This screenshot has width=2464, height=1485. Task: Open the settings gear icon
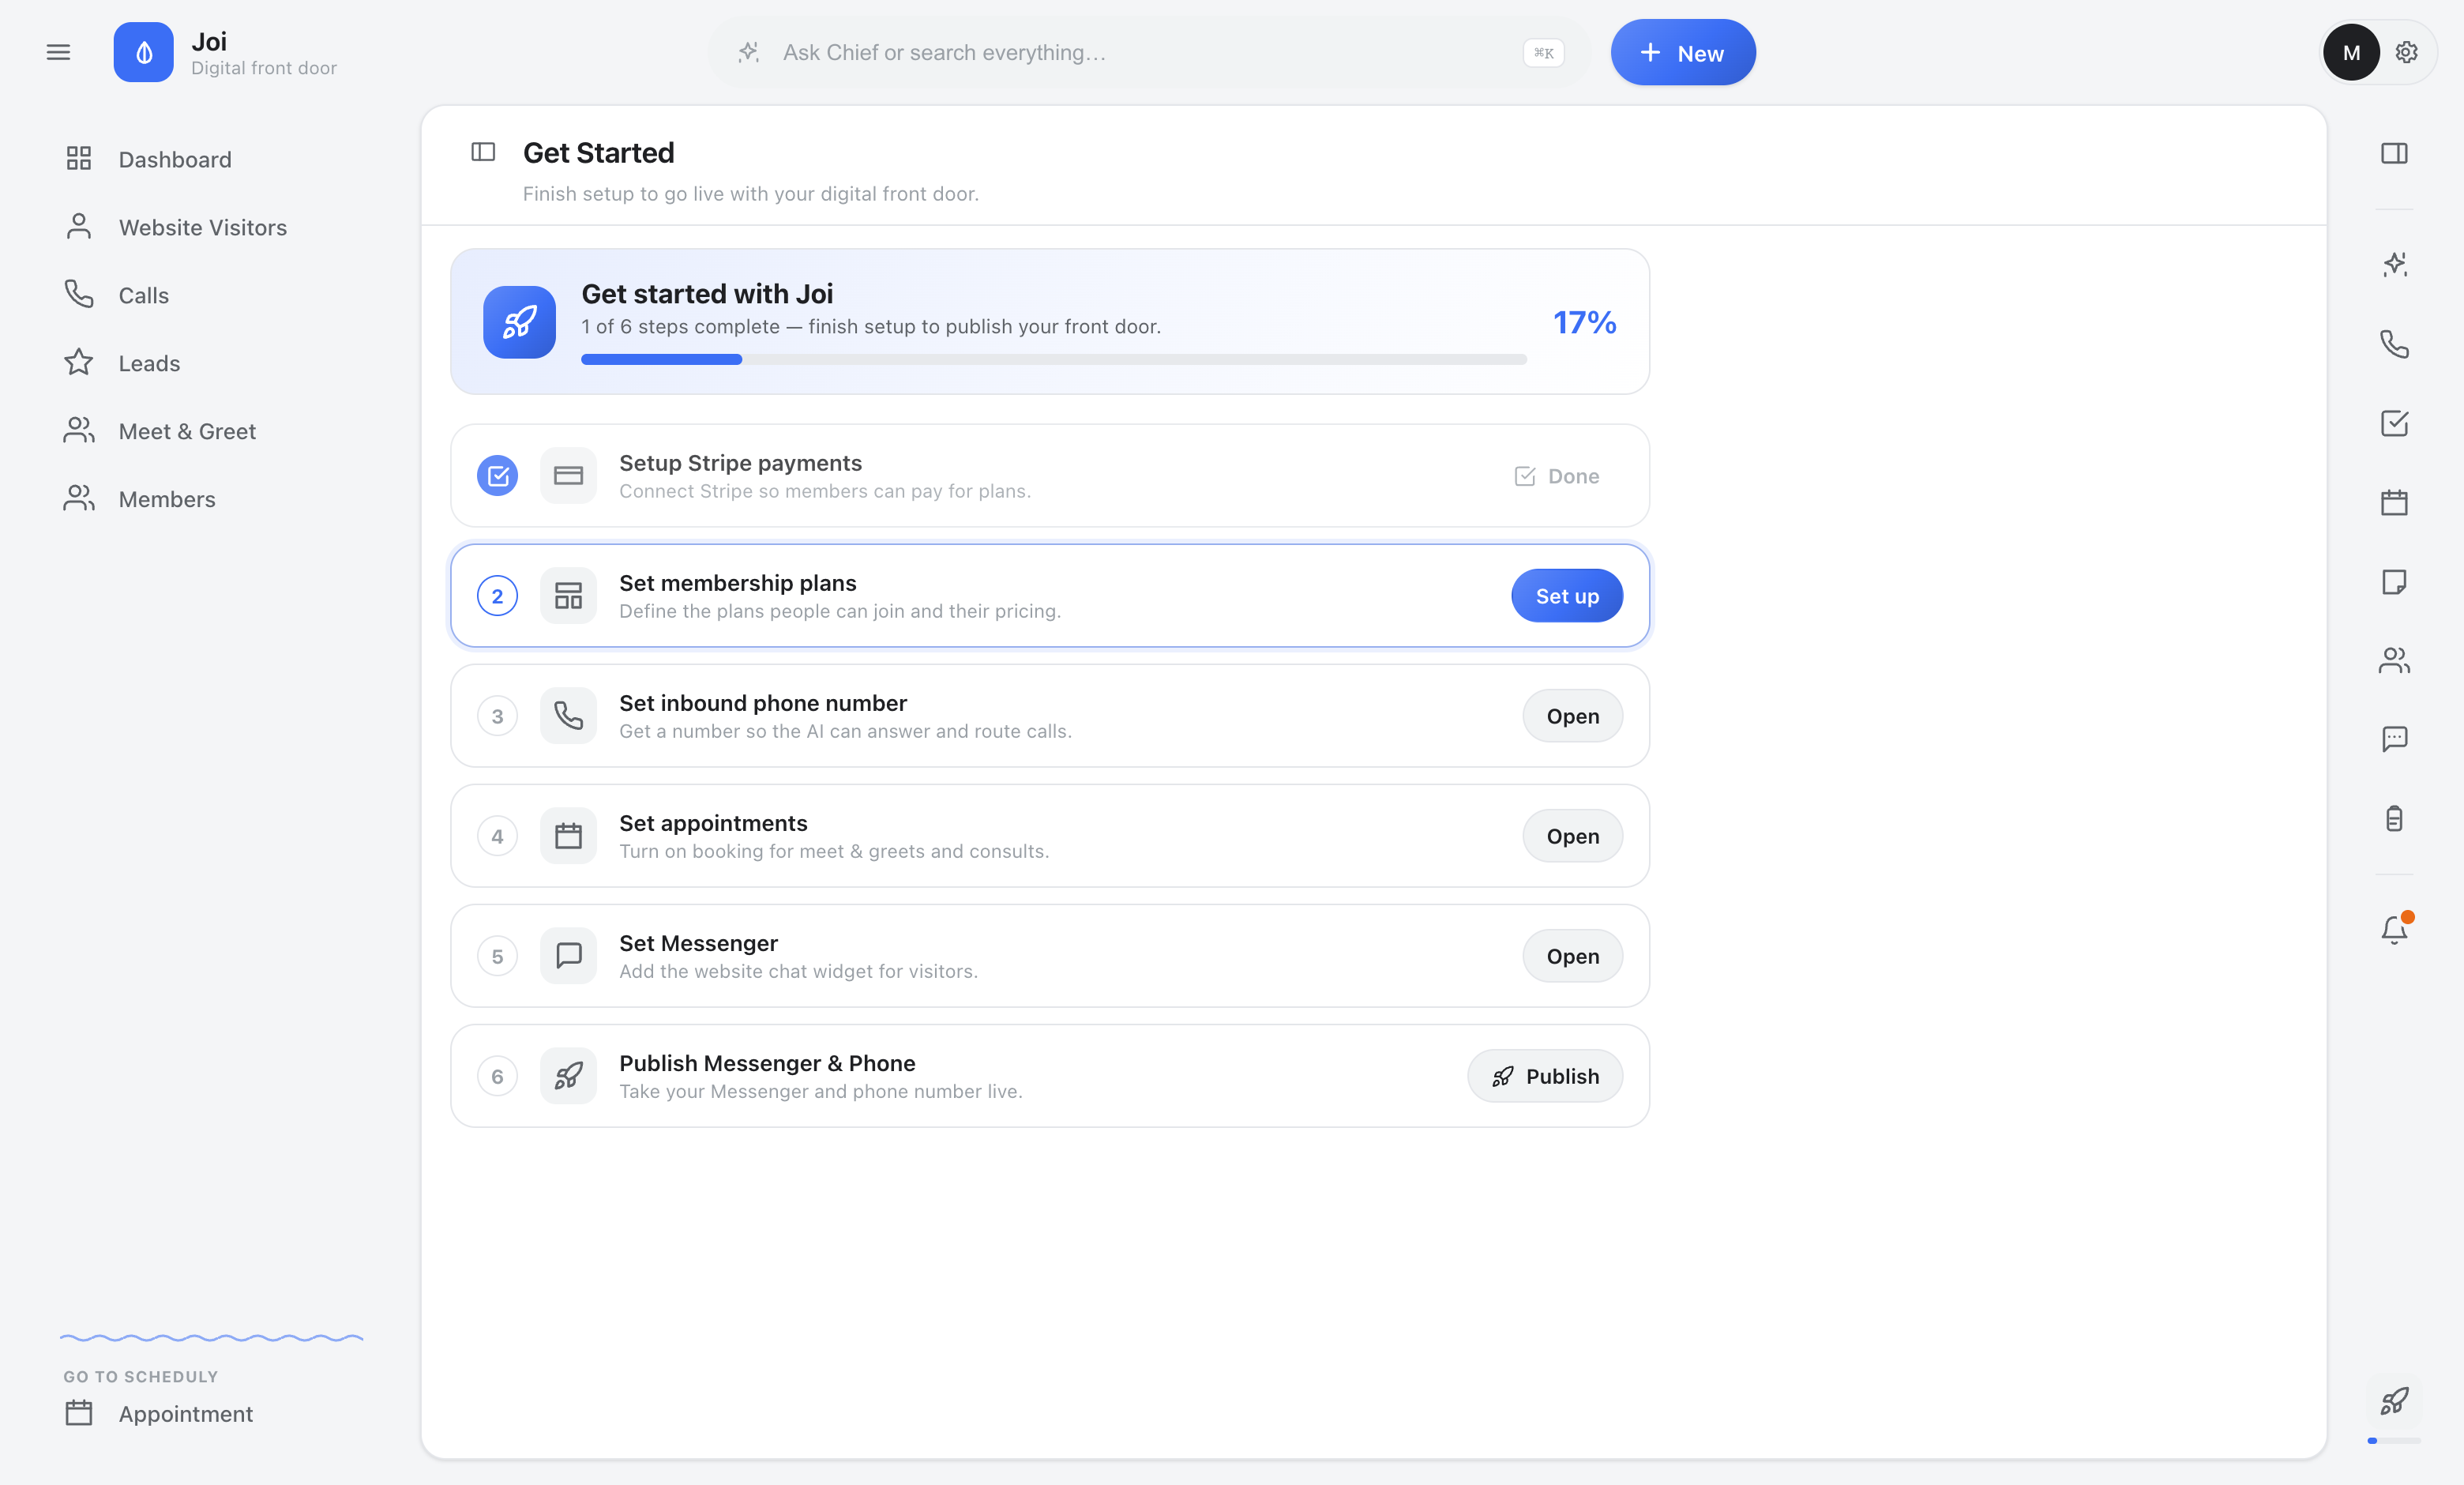coord(2407,52)
